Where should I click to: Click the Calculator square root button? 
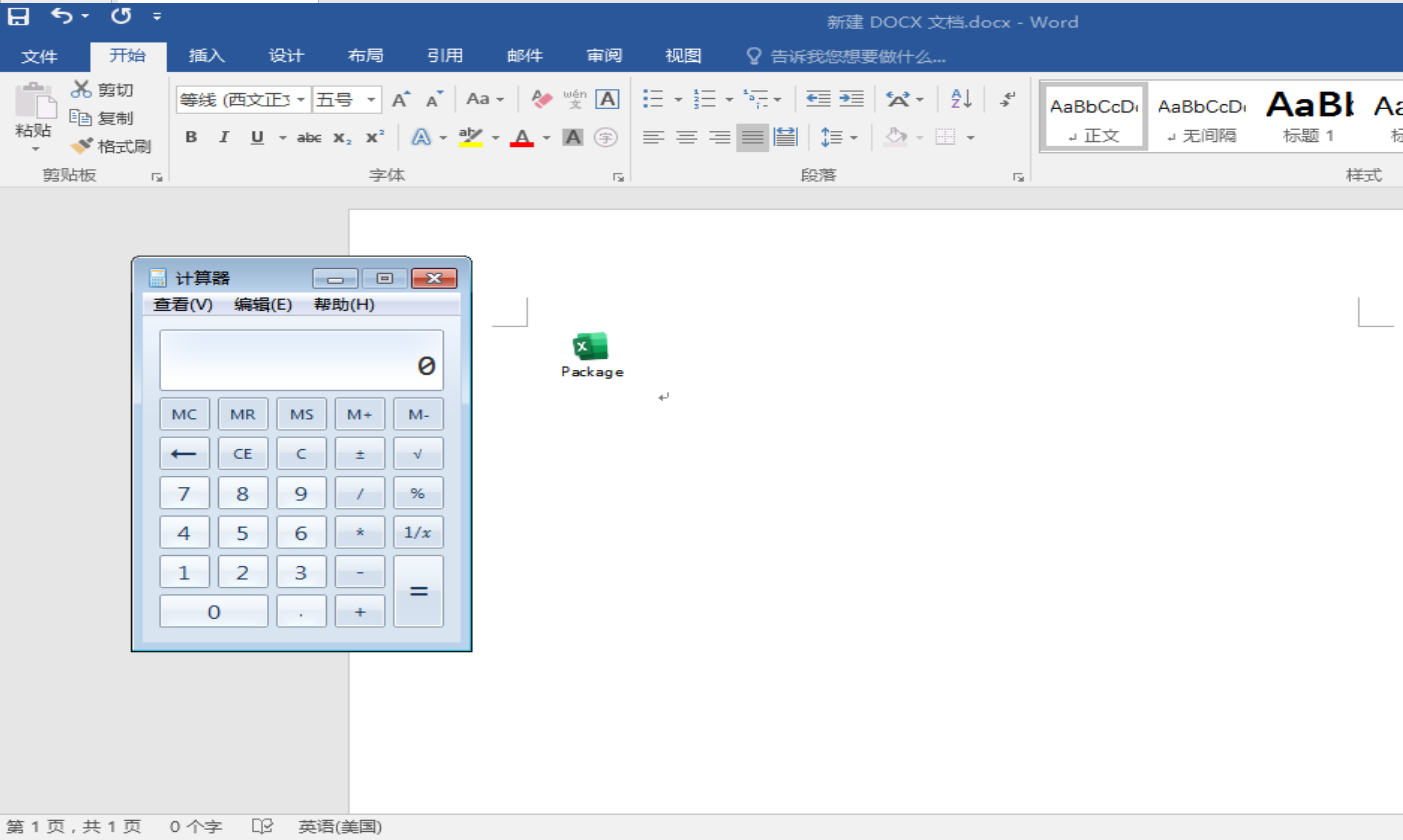click(x=418, y=454)
